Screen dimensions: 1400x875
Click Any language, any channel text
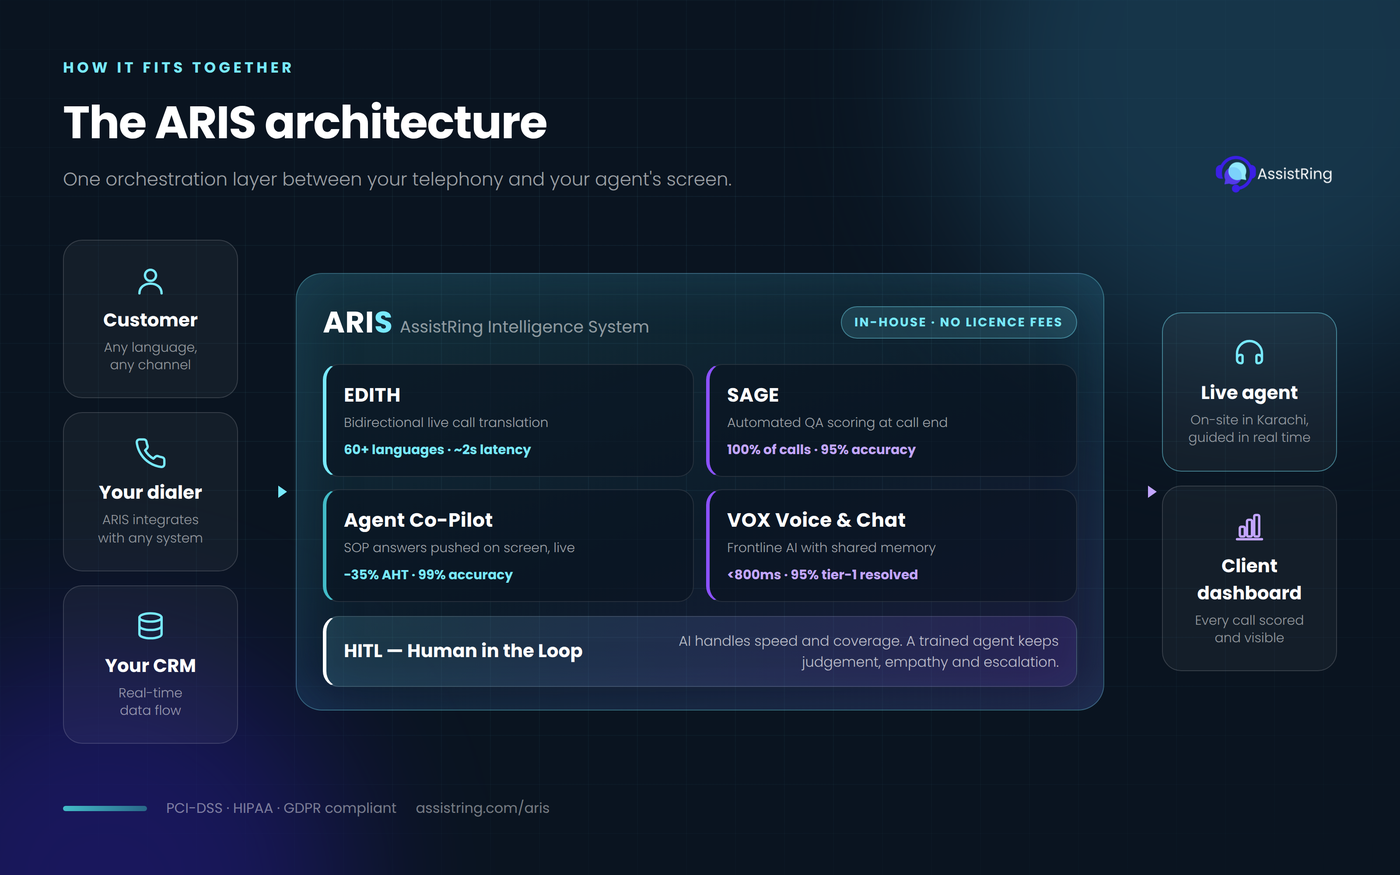pyautogui.click(x=150, y=356)
